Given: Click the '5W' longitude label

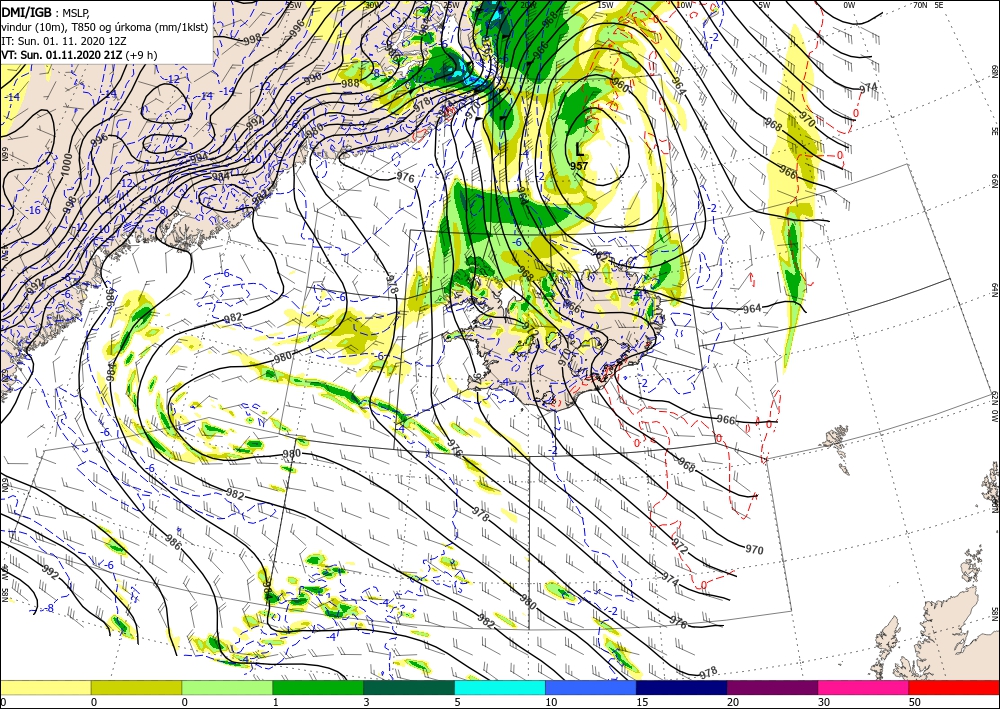Looking at the screenshot, I should tap(764, 5).
